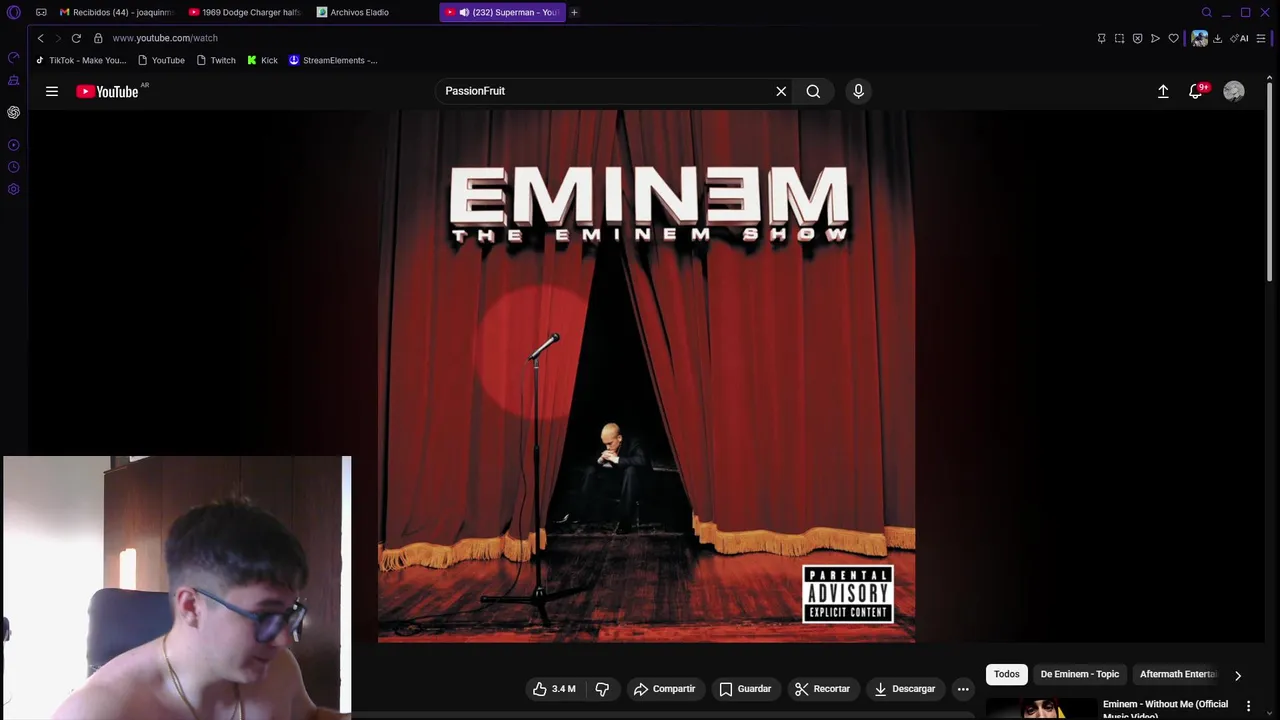Show more filter chips with right arrow
1280x720 pixels.
(1238, 675)
